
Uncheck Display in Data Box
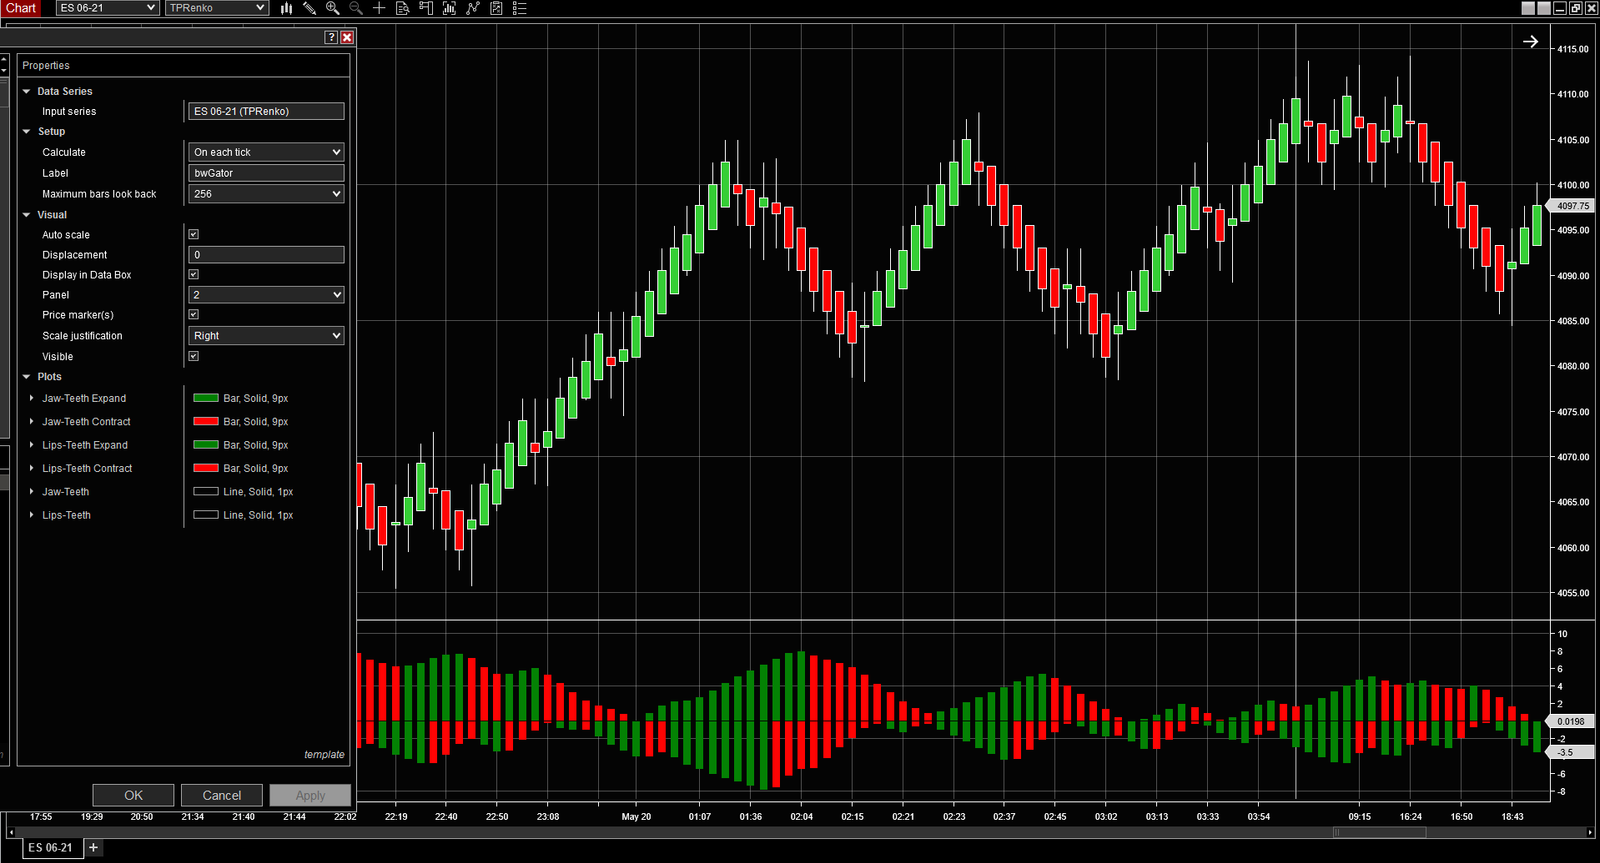click(194, 275)
